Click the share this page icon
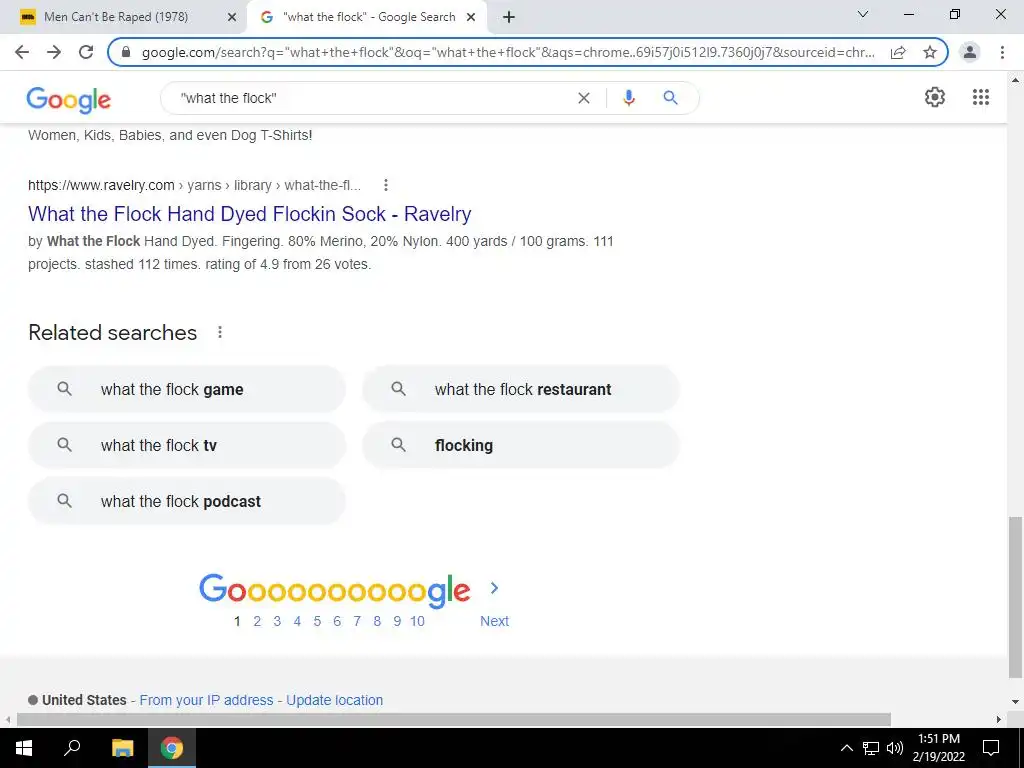Screen dimensions: 1024x768 click(898, 52)
